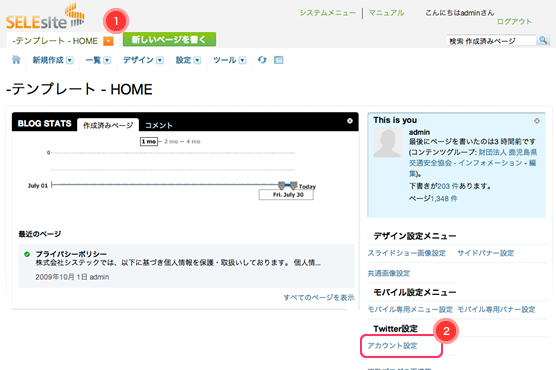Click the 2009年10月 1日 admin date text

(x=72, y=277)
